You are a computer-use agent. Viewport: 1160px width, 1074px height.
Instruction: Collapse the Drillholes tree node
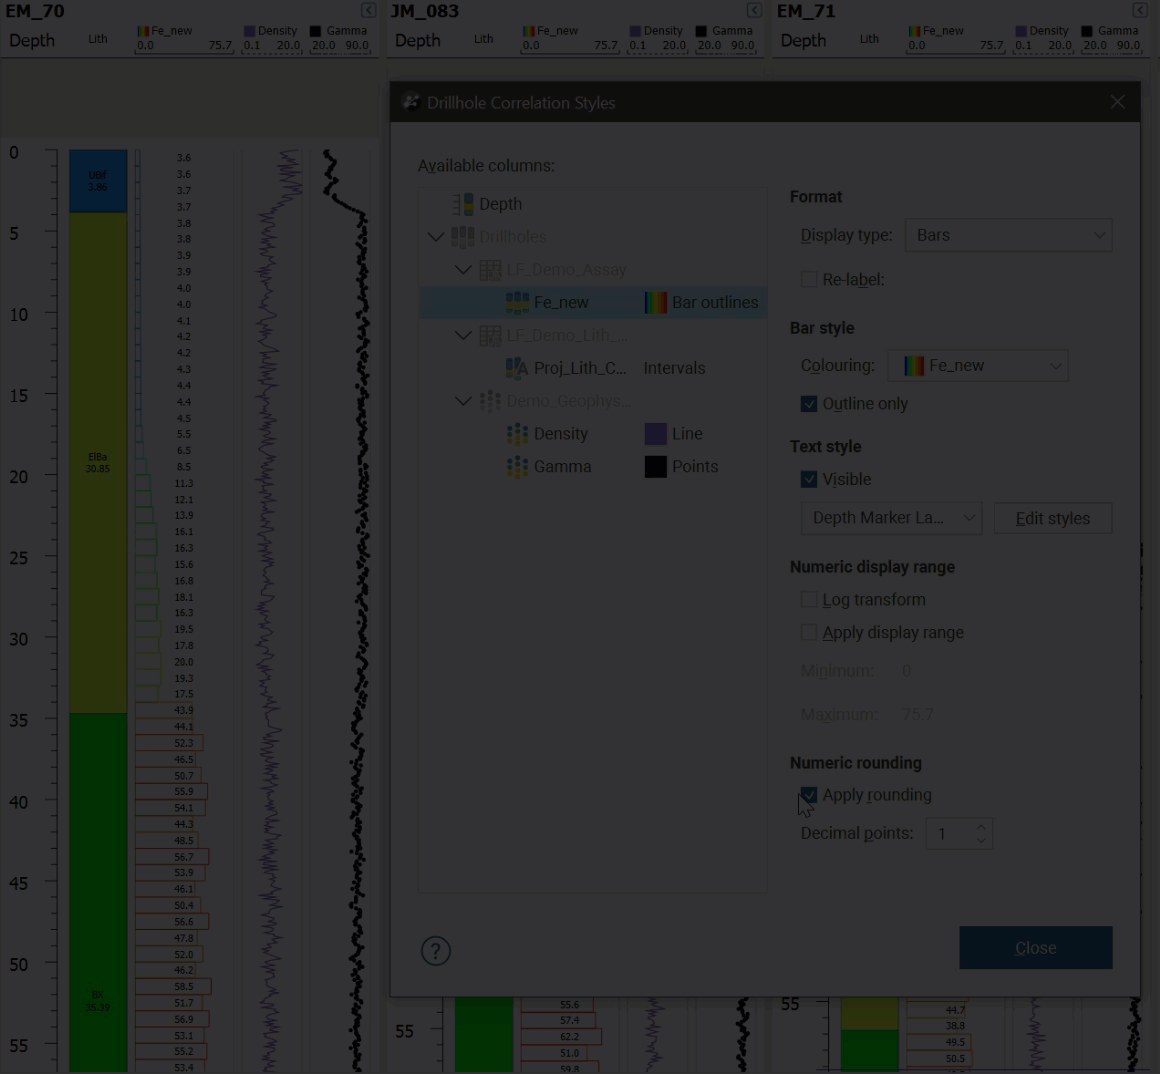tap(436, 237)
